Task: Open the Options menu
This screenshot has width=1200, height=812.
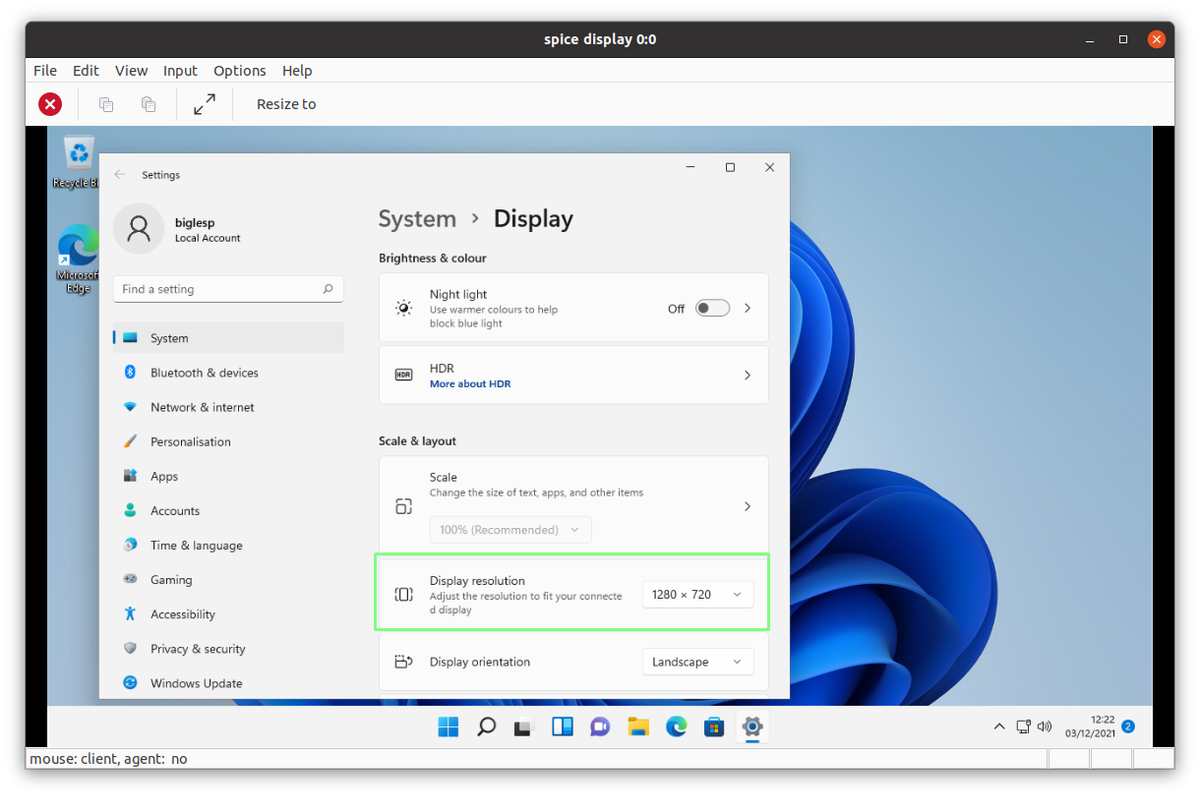Action: click(239, 70)
